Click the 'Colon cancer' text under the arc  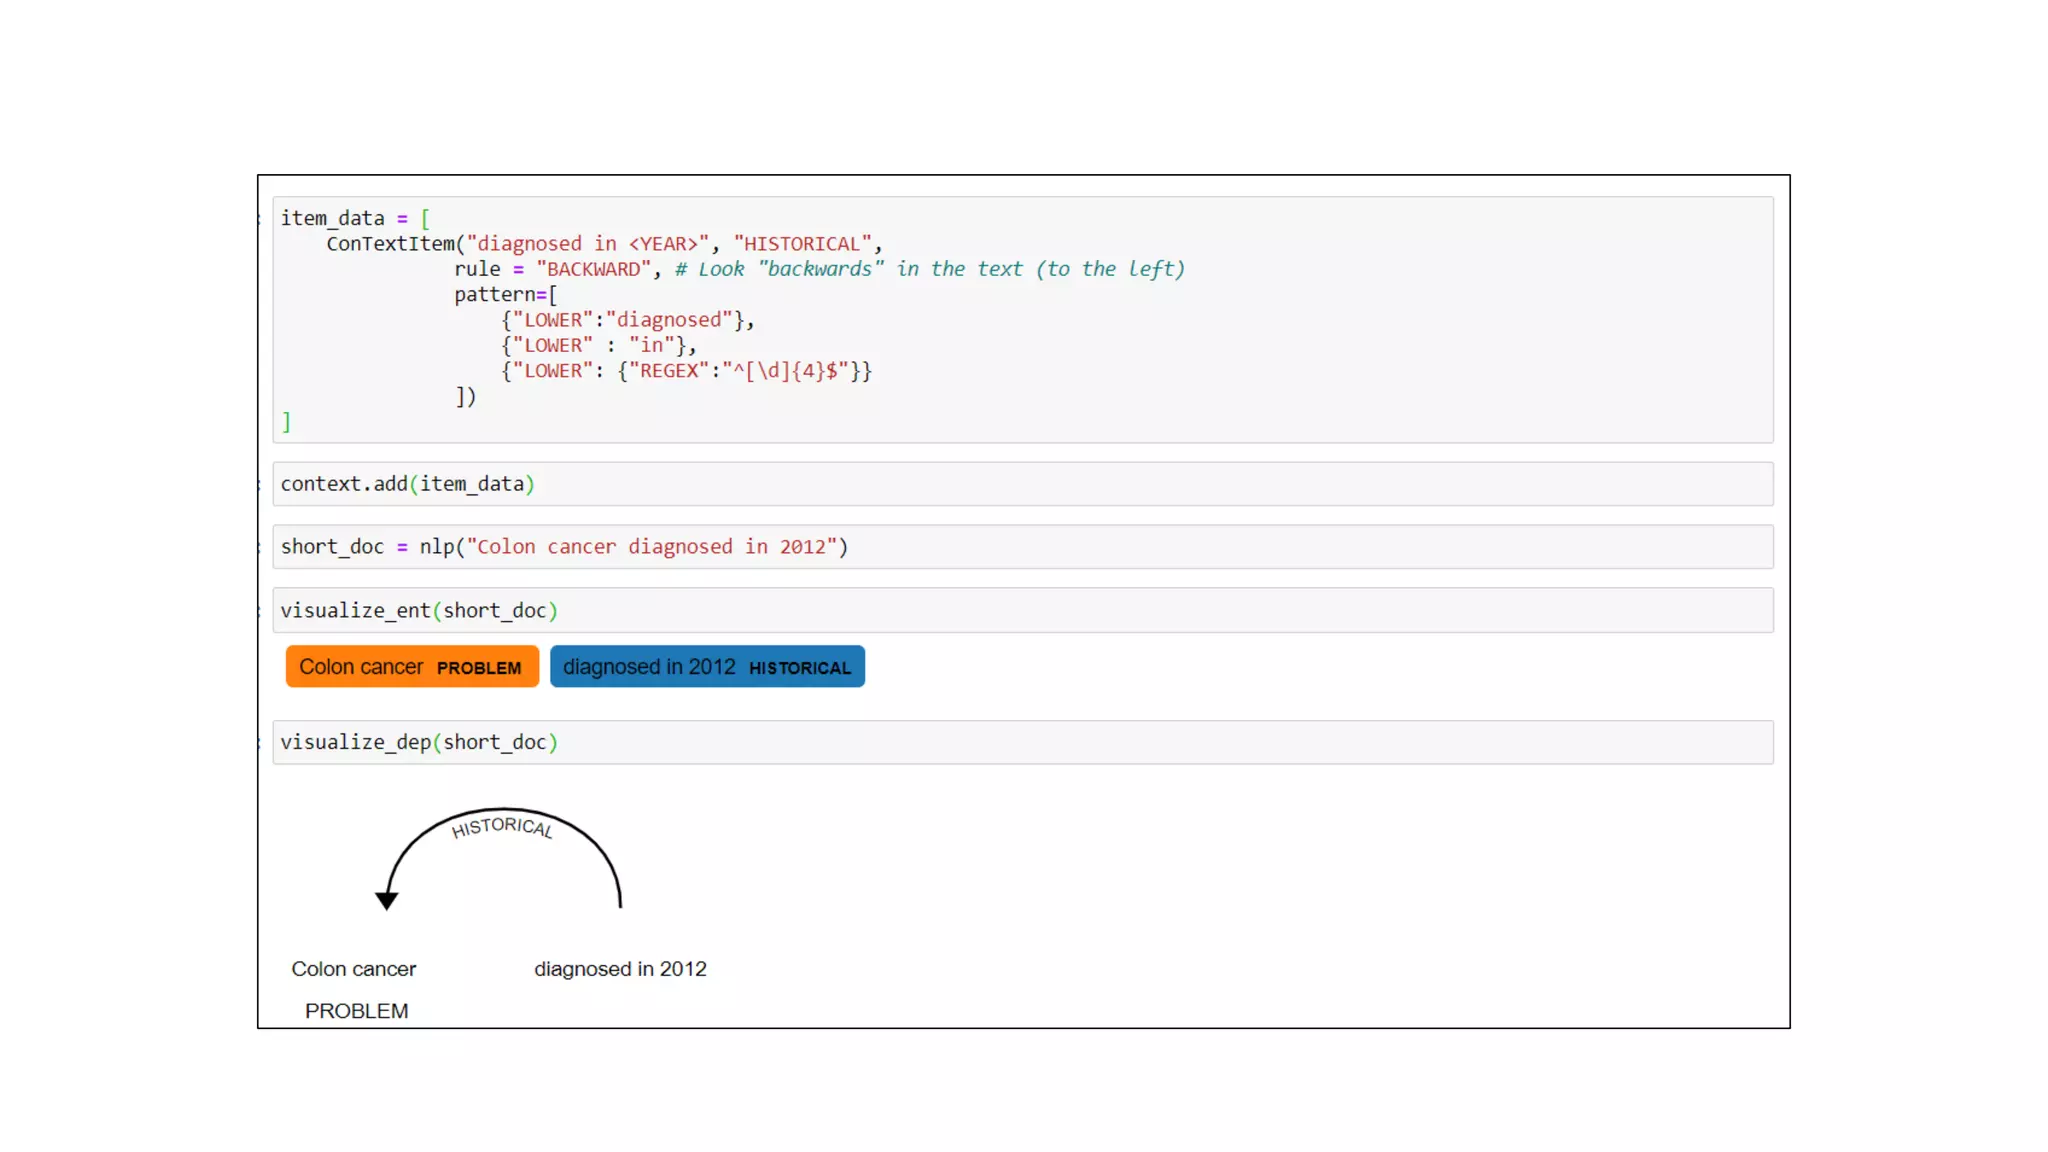(353, 969)
